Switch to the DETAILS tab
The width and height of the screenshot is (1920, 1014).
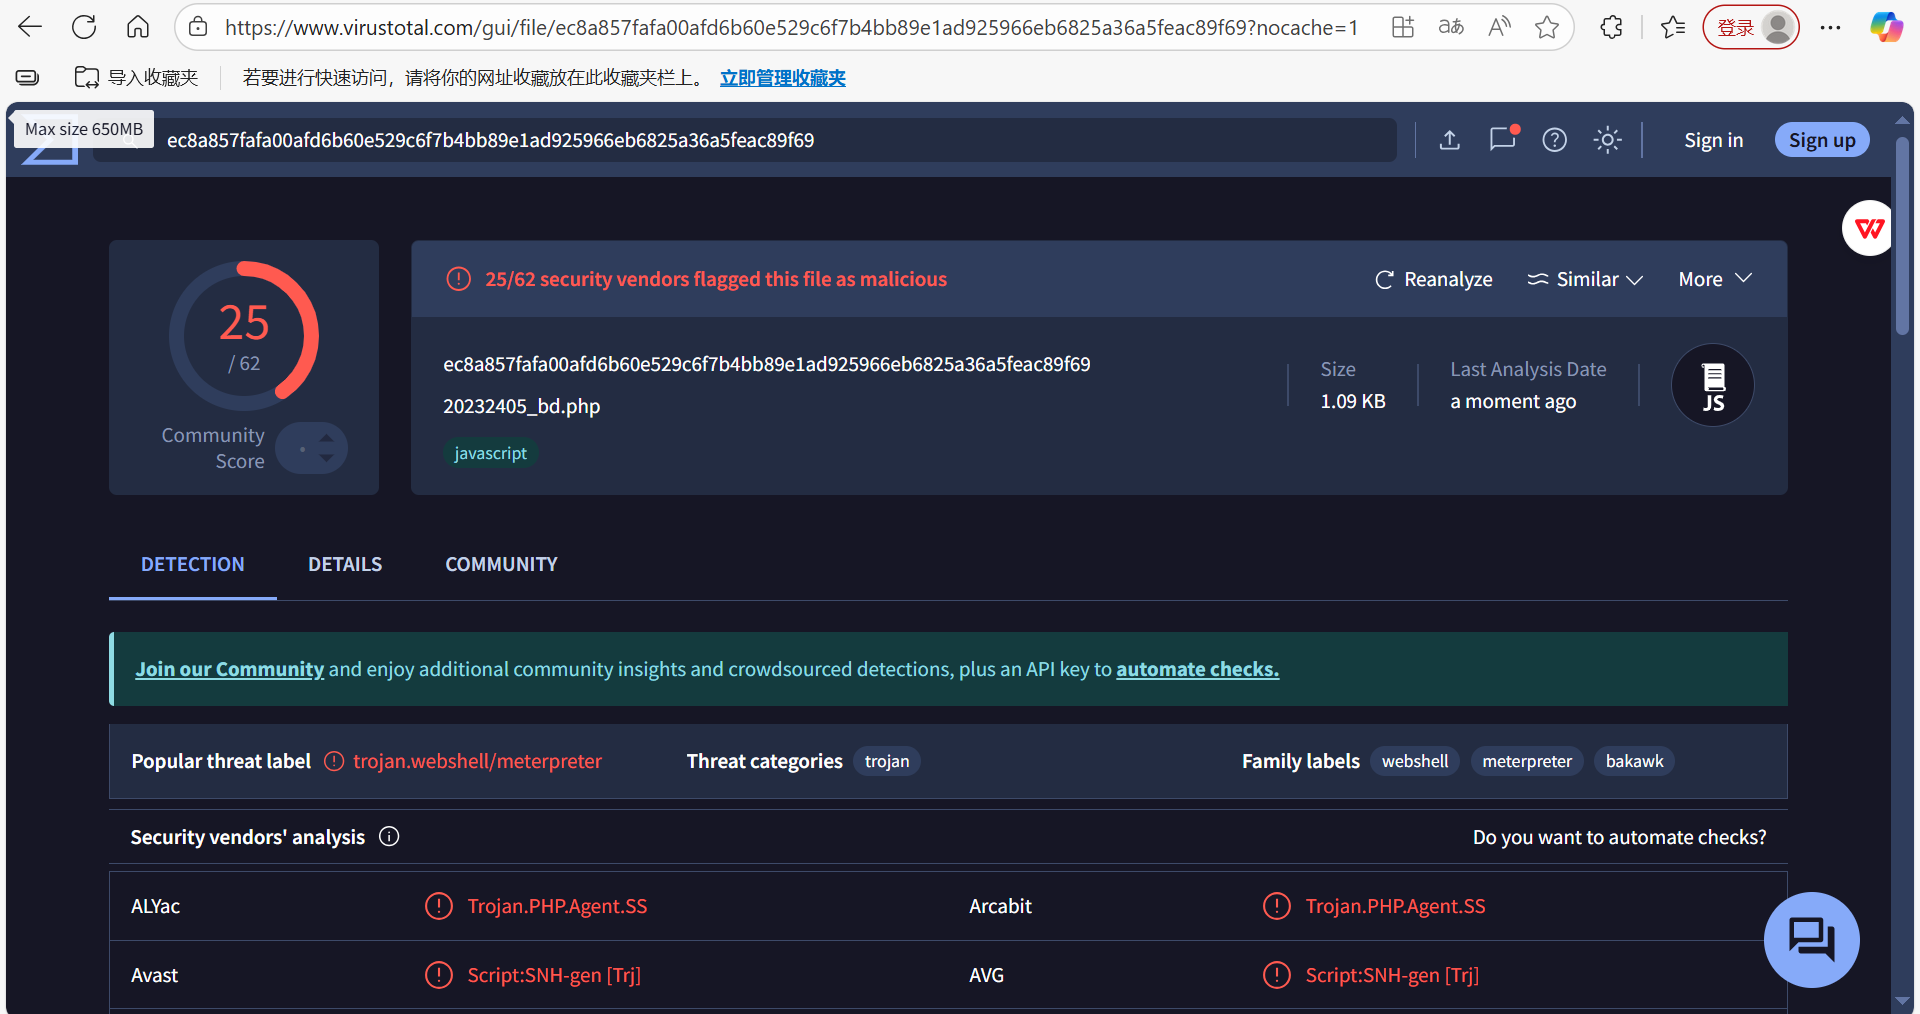tap(345, 564)
